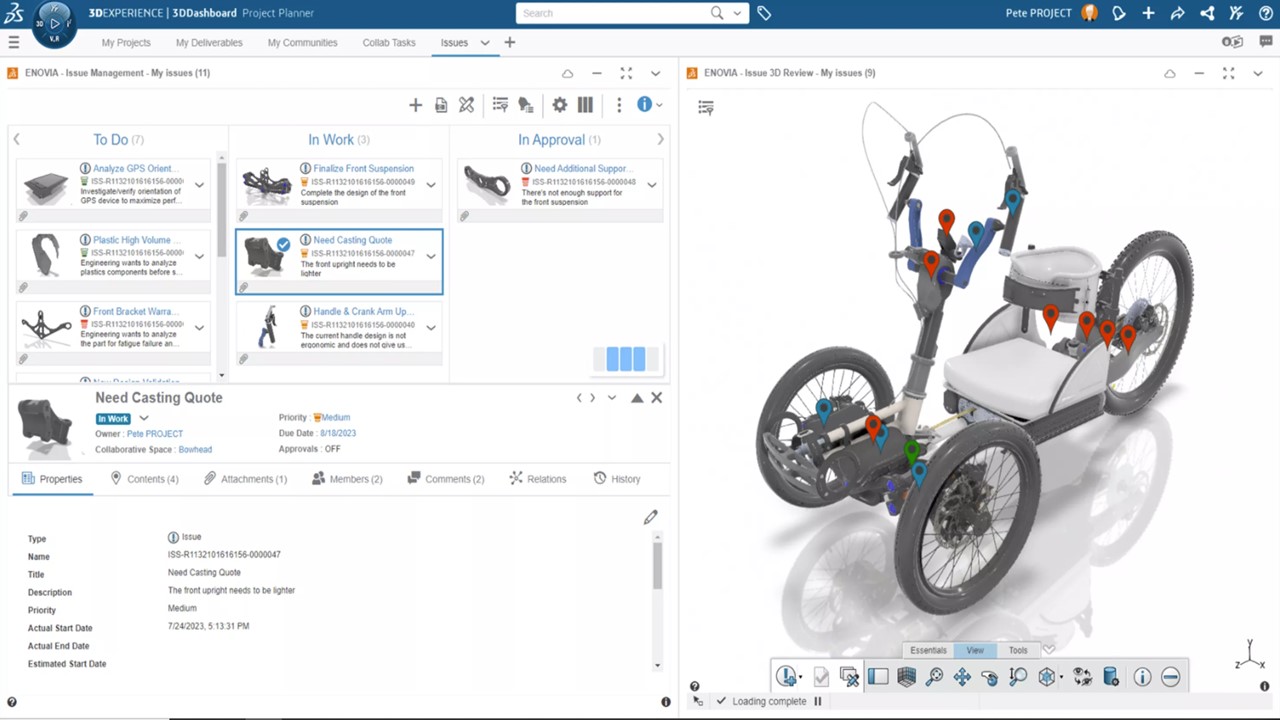Click the tag icon next to search bar

point(764,13)
